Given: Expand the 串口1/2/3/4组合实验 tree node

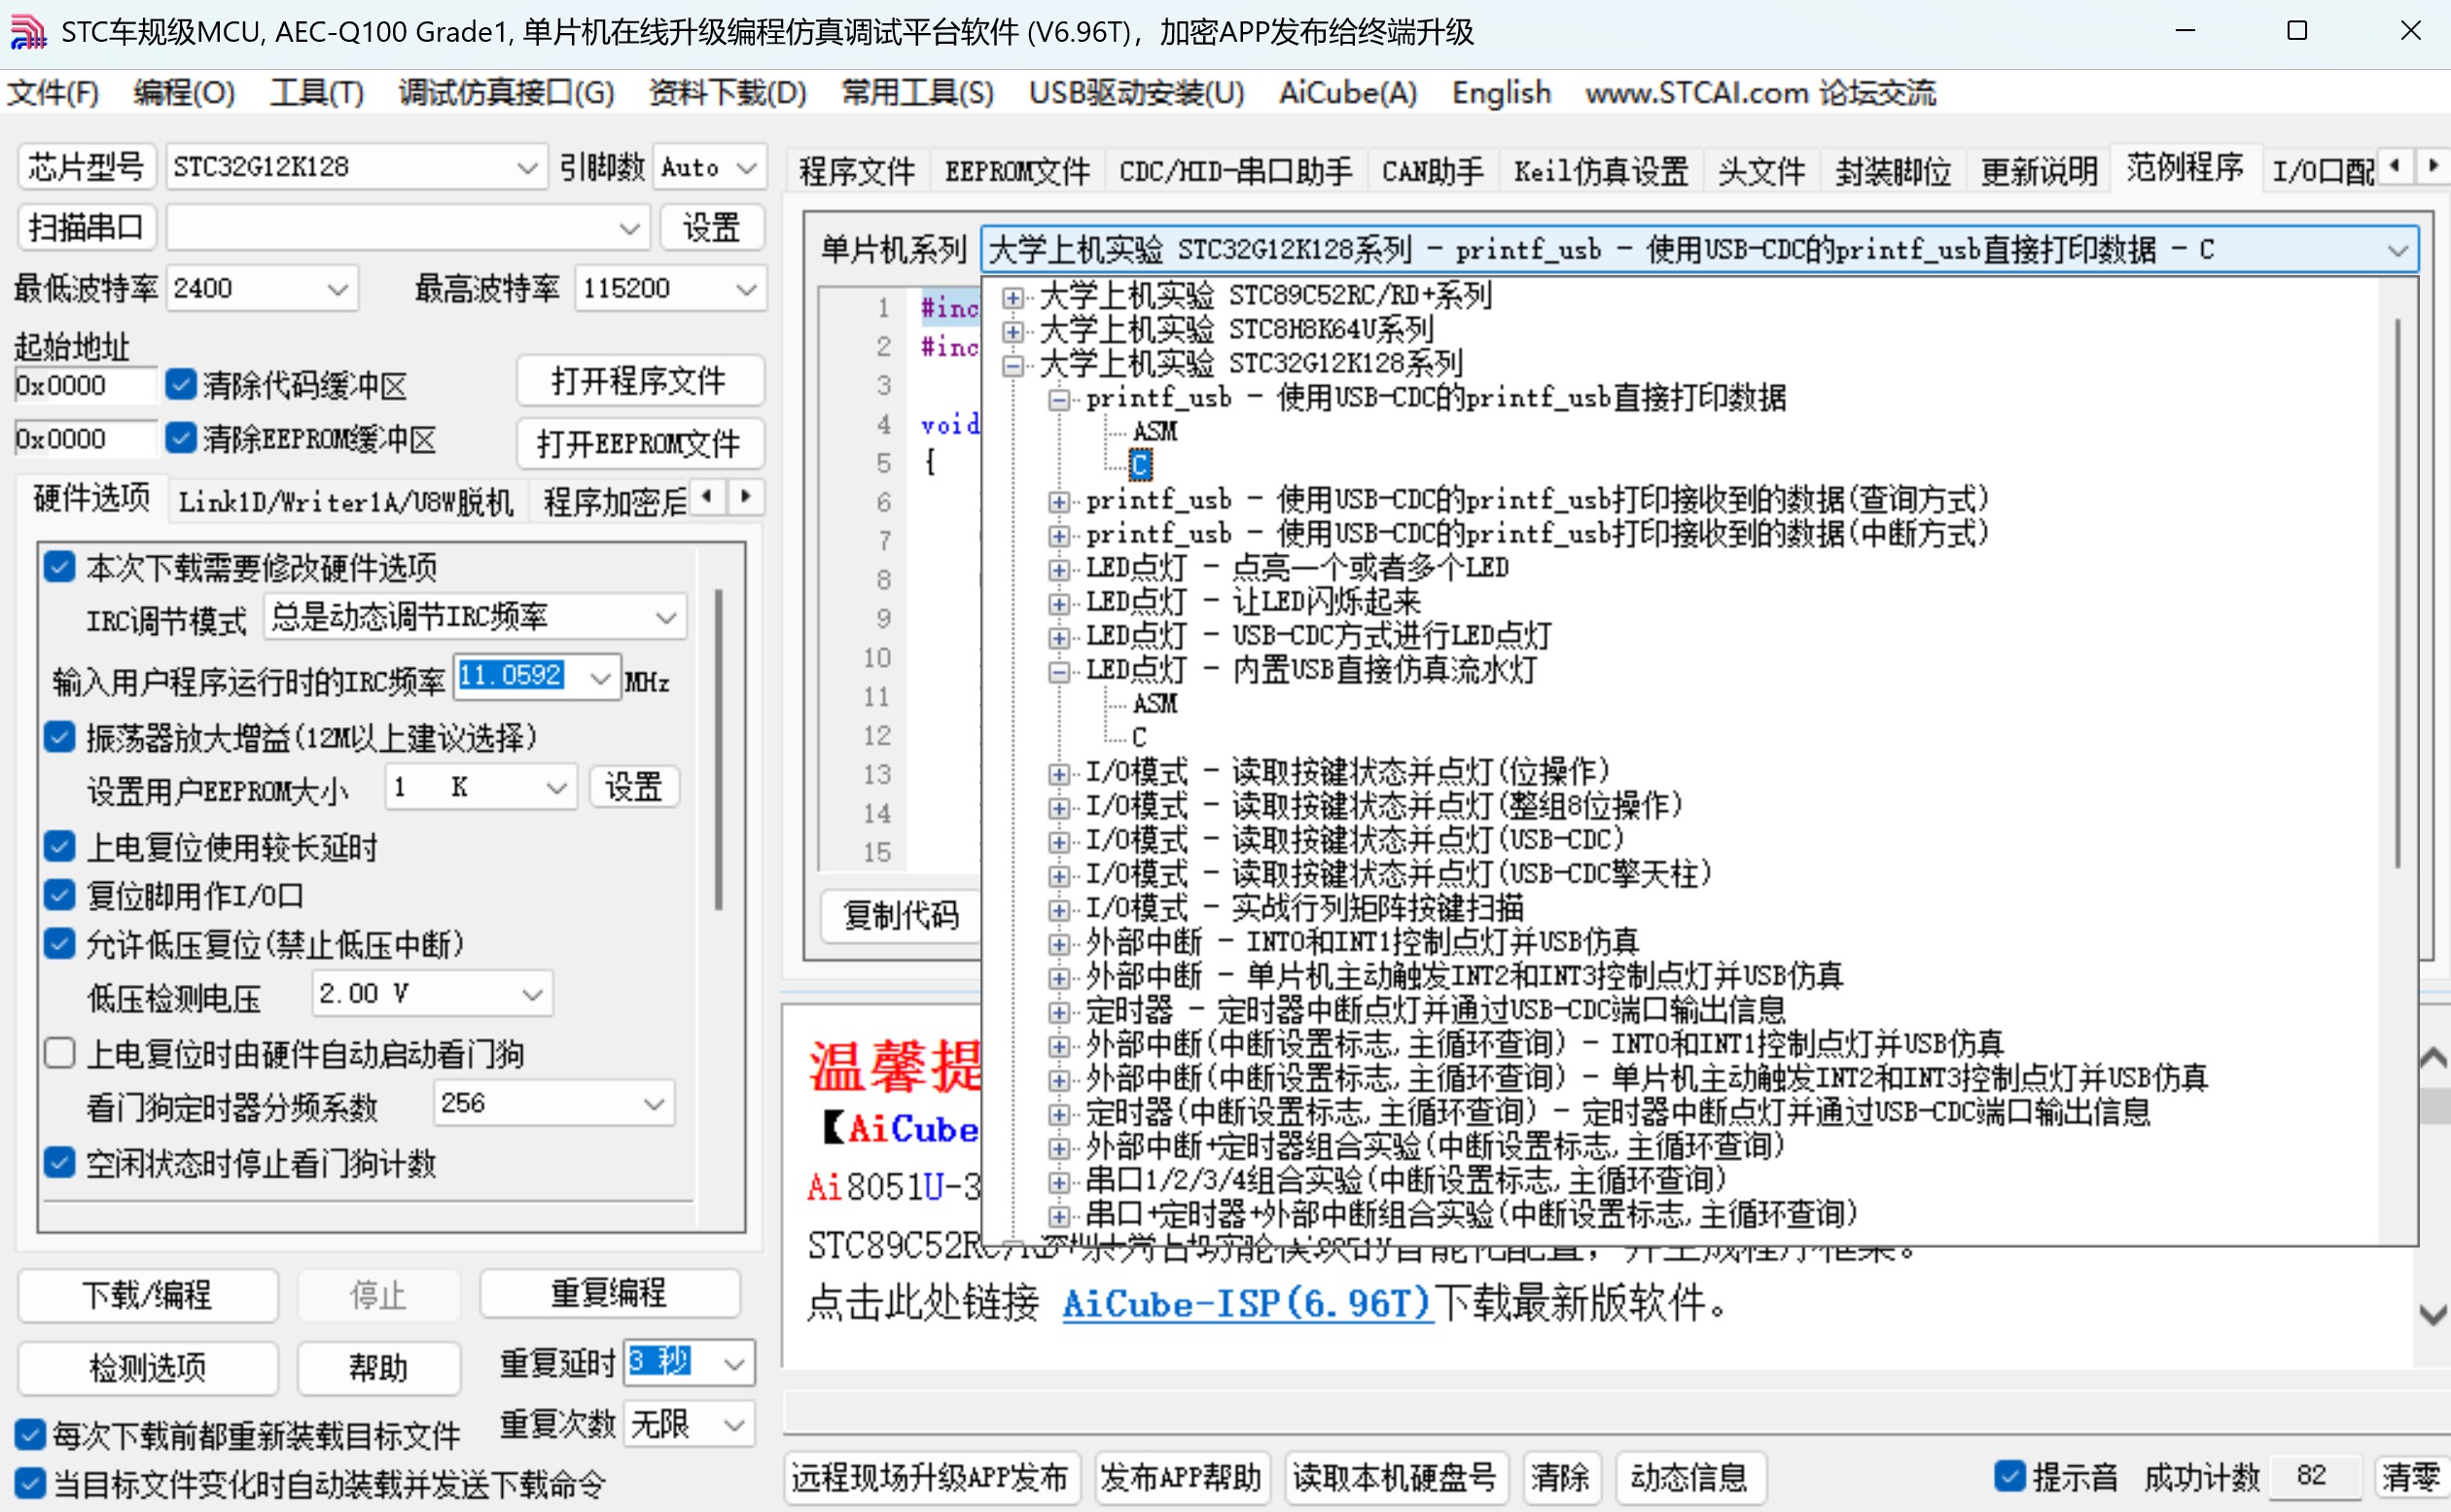Looking at the screenshot, I should click(x=1059, y=1180).
